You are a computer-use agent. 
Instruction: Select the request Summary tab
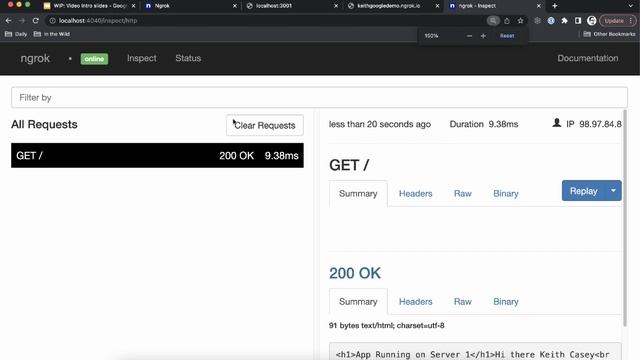pos(358,193)
